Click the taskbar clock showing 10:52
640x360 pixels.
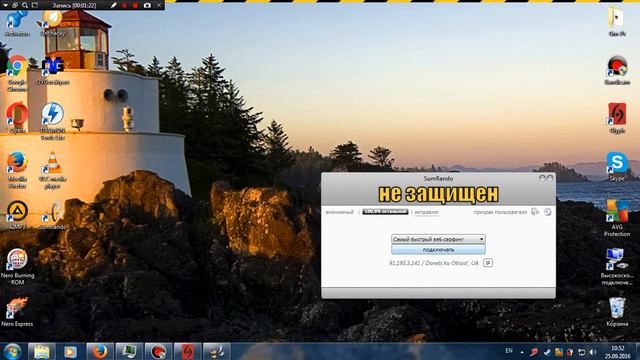coord(617,352)
